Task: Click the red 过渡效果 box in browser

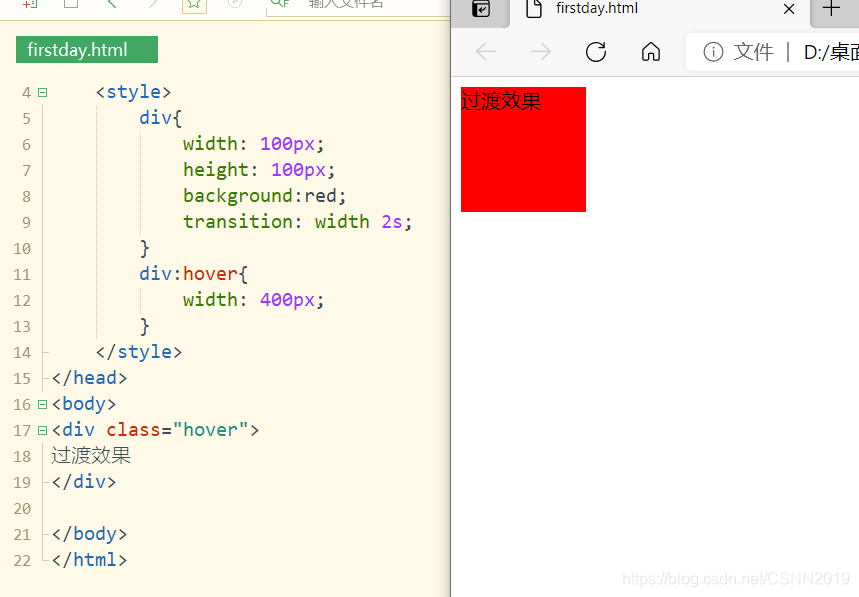Action: pos(523,149)
